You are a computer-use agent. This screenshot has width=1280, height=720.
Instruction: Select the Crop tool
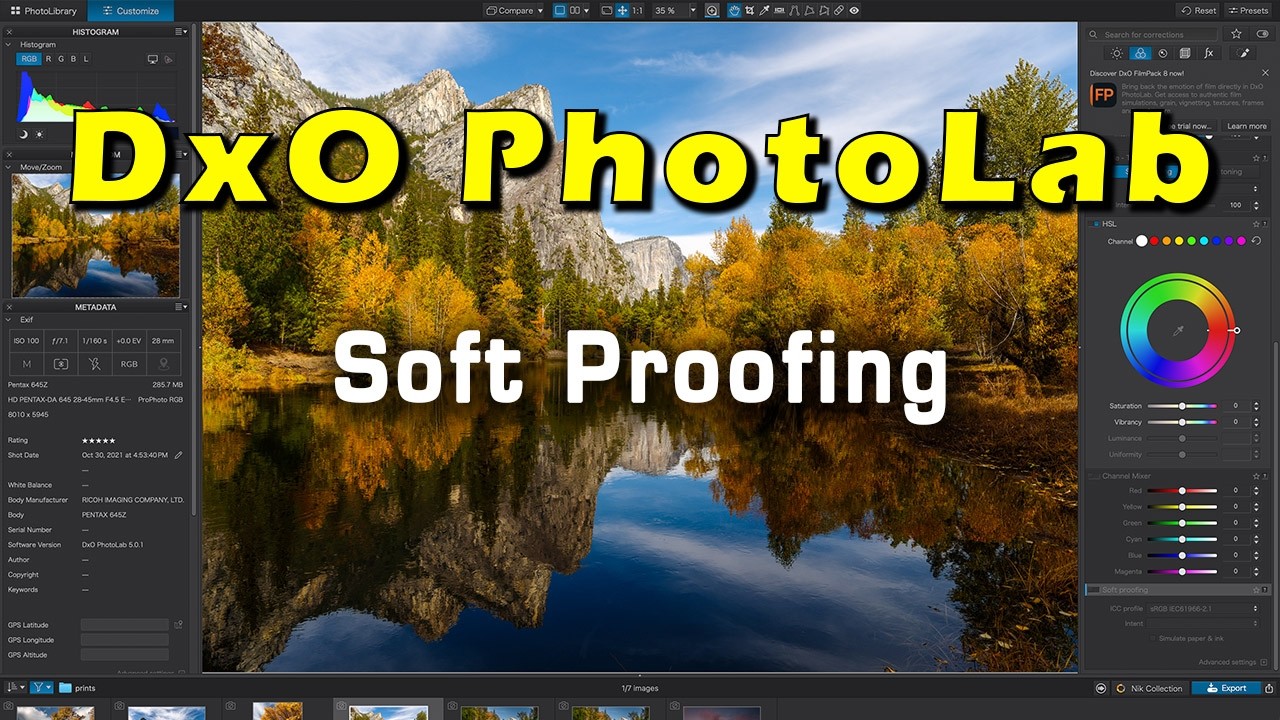point(750,10)
